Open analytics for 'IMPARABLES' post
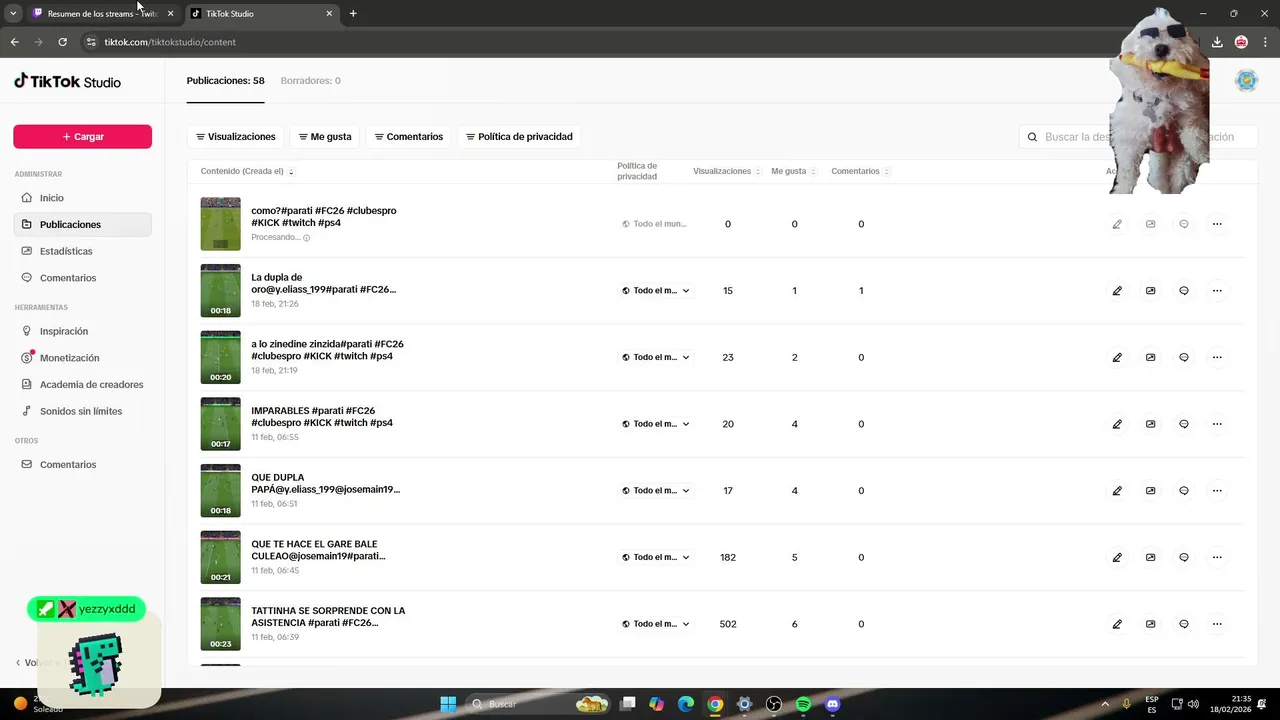The height and width of the screenshot is (720, 1280). click(1150, 424)
